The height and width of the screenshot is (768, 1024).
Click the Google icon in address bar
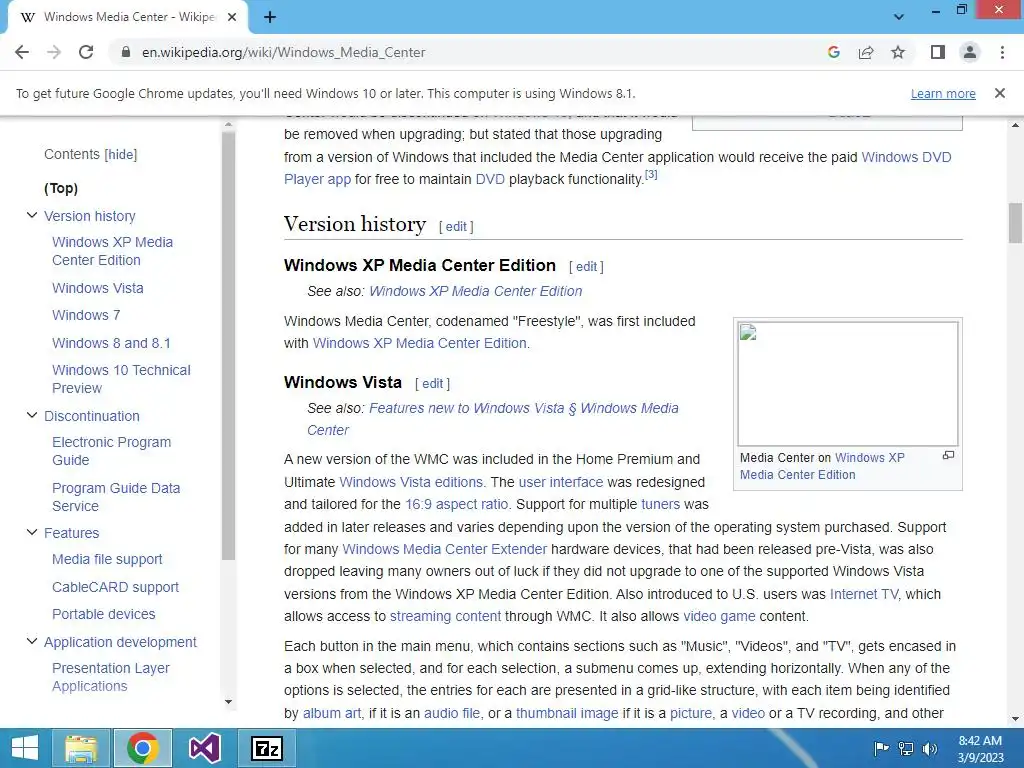(x=833, y=52)
